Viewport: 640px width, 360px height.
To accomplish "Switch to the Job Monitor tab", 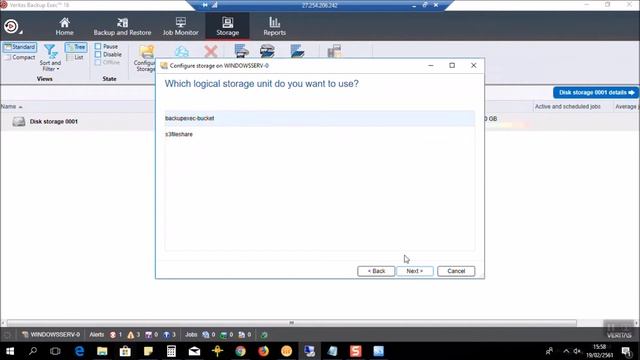I will click(180, 27).
